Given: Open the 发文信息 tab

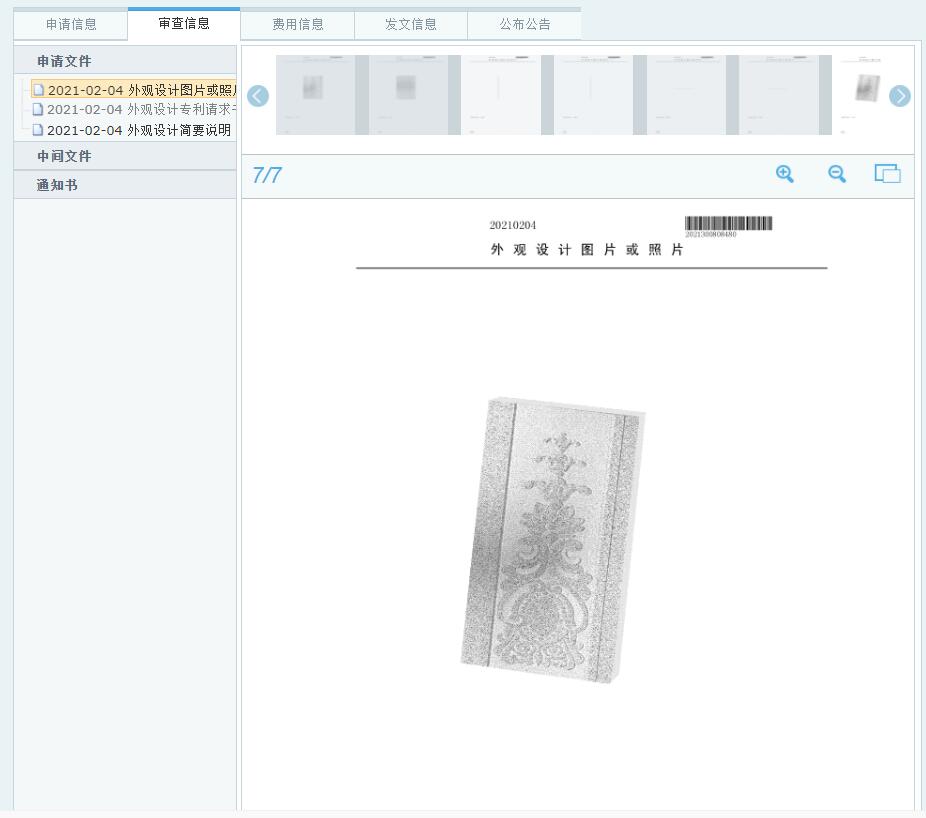Looking at the screenshot, I should 411,25.
